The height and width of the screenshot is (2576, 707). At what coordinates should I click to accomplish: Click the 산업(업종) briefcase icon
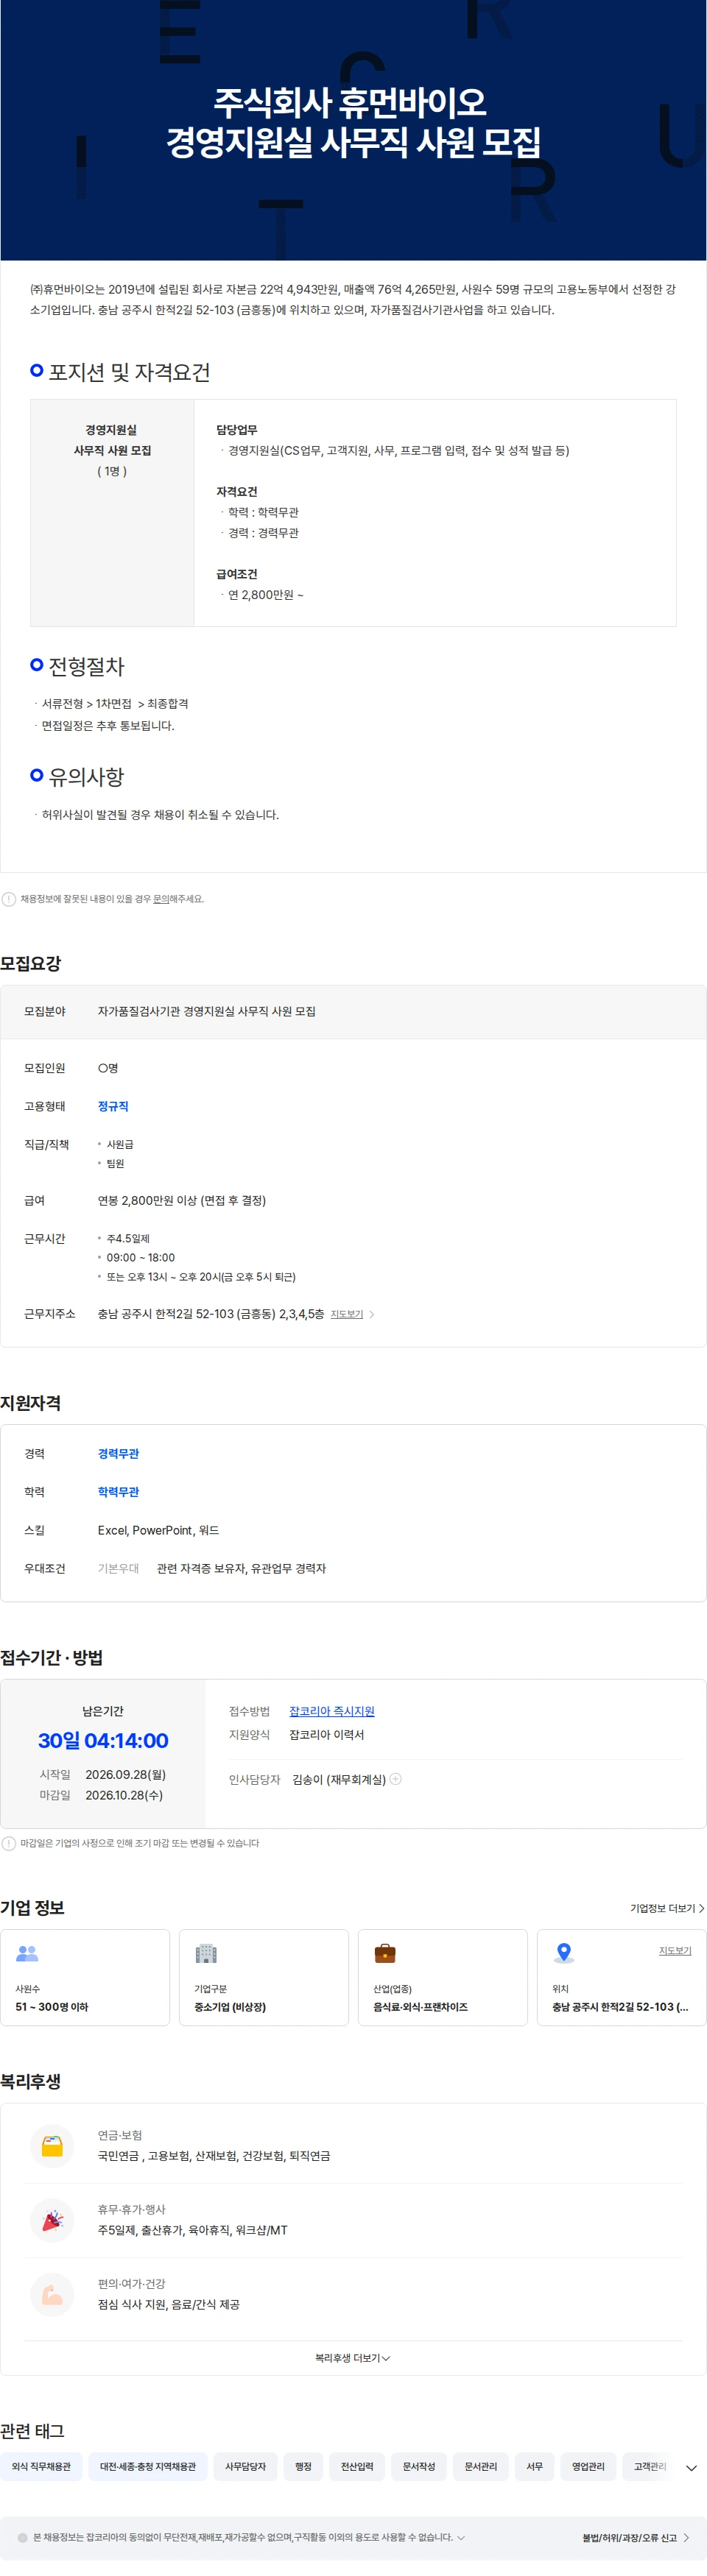point(385,1953)
